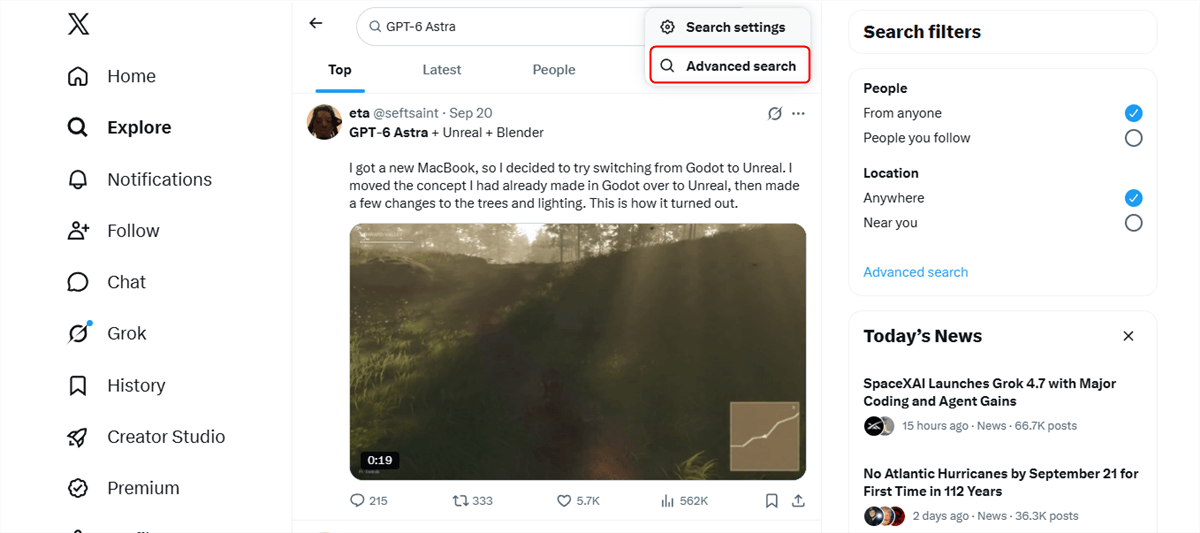Open the Follow page in sidebar
1200x533 pixels.
pos(113,231)
